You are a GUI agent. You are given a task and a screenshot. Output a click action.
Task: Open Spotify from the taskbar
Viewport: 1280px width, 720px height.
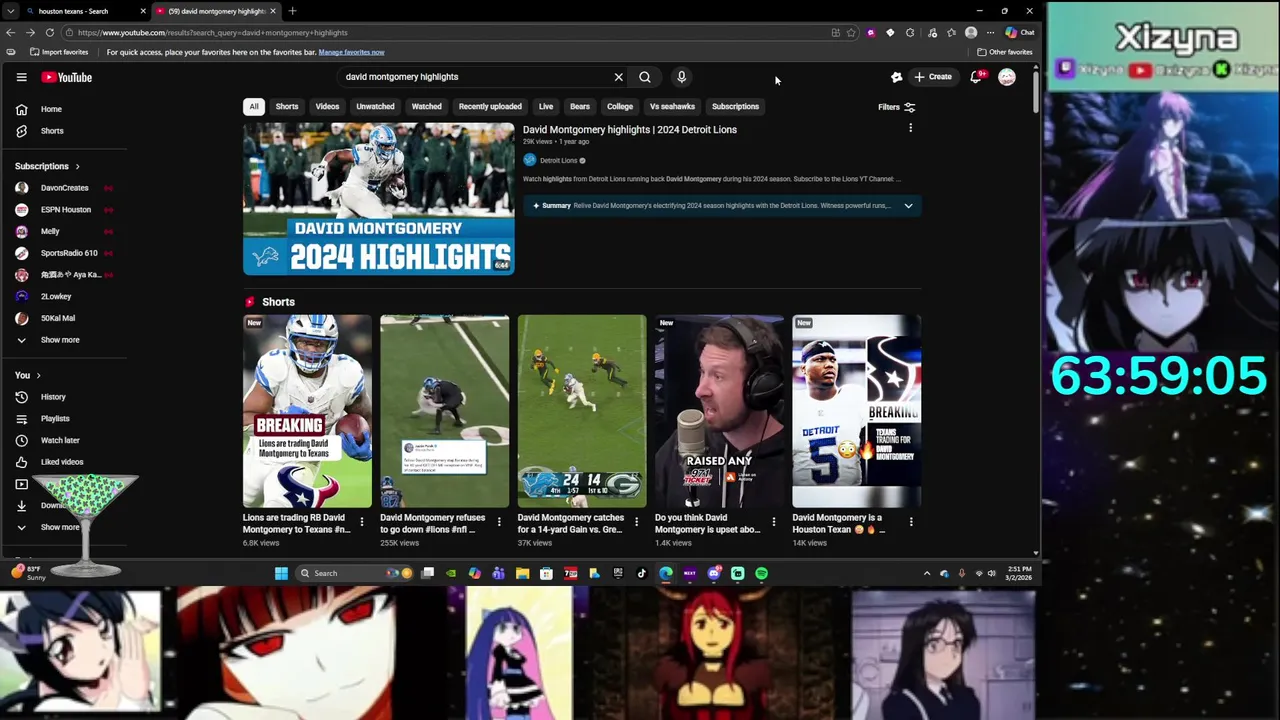pos(761,573)
